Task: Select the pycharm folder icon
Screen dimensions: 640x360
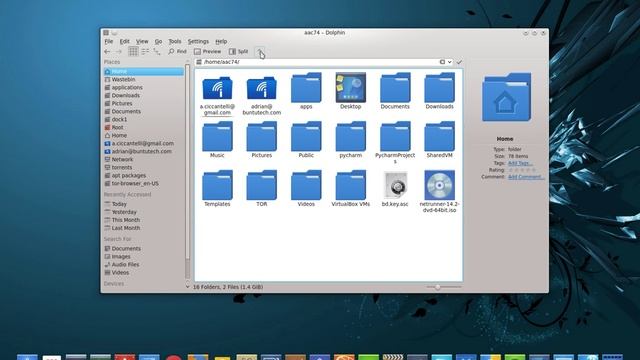Action: [x=351, y=136]
